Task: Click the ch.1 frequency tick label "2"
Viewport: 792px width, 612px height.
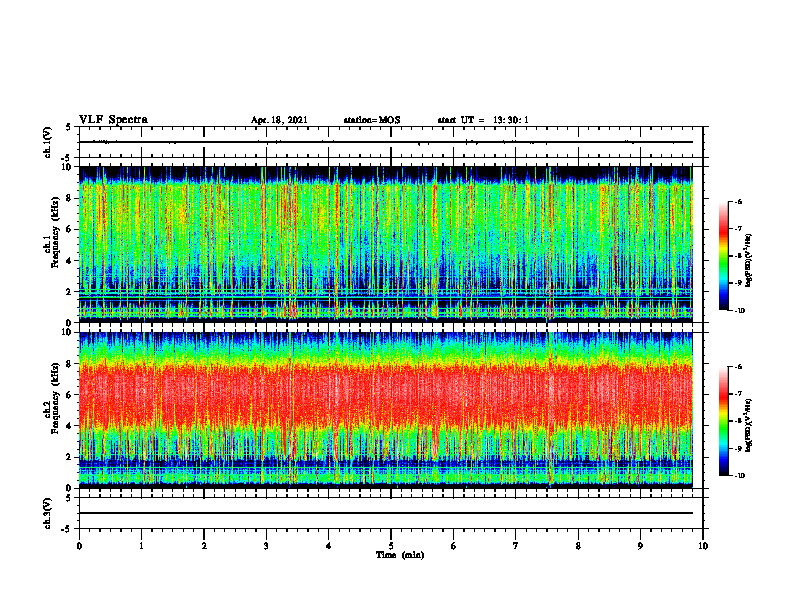Action: pos(69,291)
